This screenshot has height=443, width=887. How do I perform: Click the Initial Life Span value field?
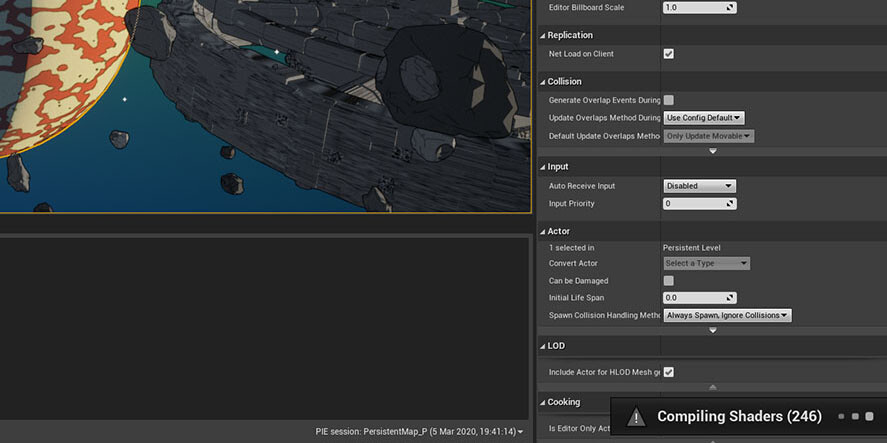pyautogui.click(x=692, y=298)
